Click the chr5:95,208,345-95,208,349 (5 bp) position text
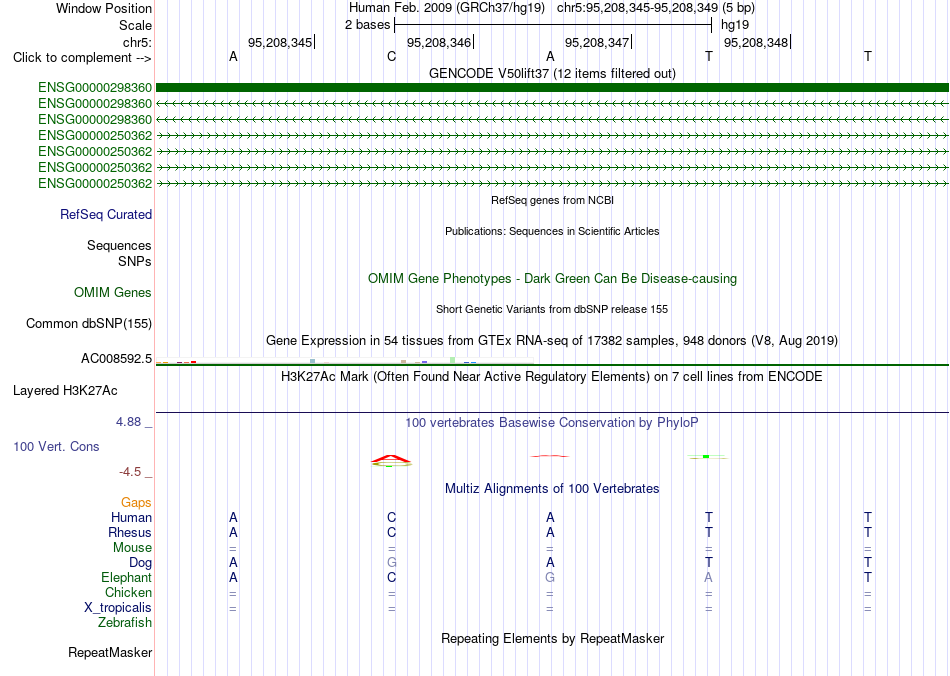The height and width of the screenshot is (676, 950). [656, 8]
